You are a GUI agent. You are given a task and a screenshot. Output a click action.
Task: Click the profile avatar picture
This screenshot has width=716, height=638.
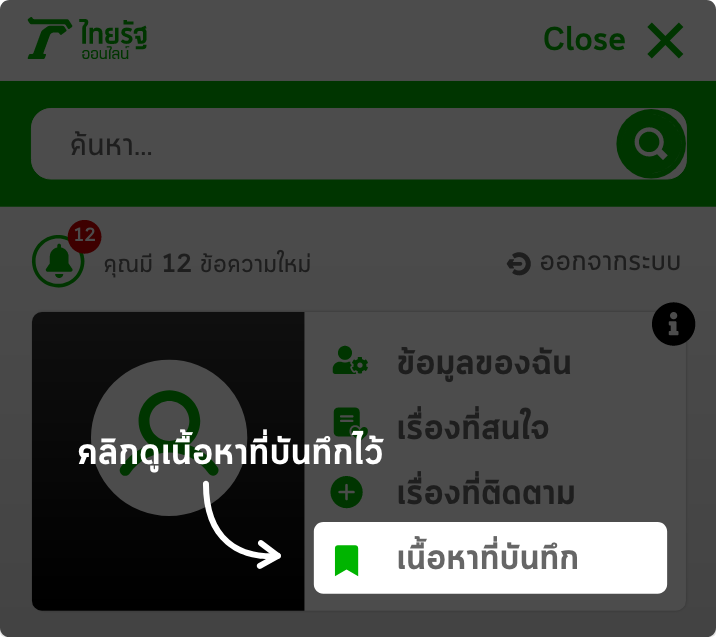click(x=169, y=438)
